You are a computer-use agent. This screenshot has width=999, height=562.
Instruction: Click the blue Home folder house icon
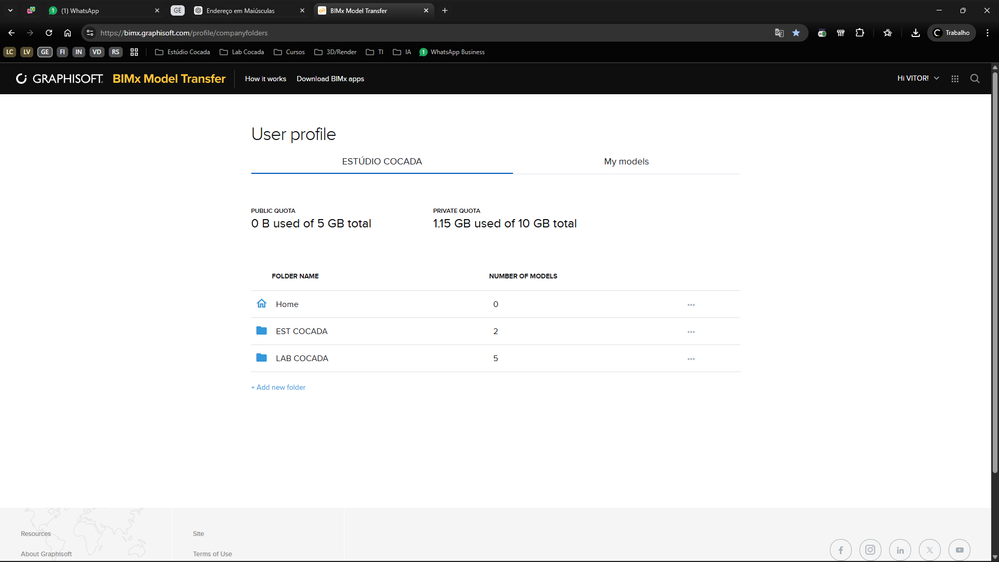[x=261, y=303]
